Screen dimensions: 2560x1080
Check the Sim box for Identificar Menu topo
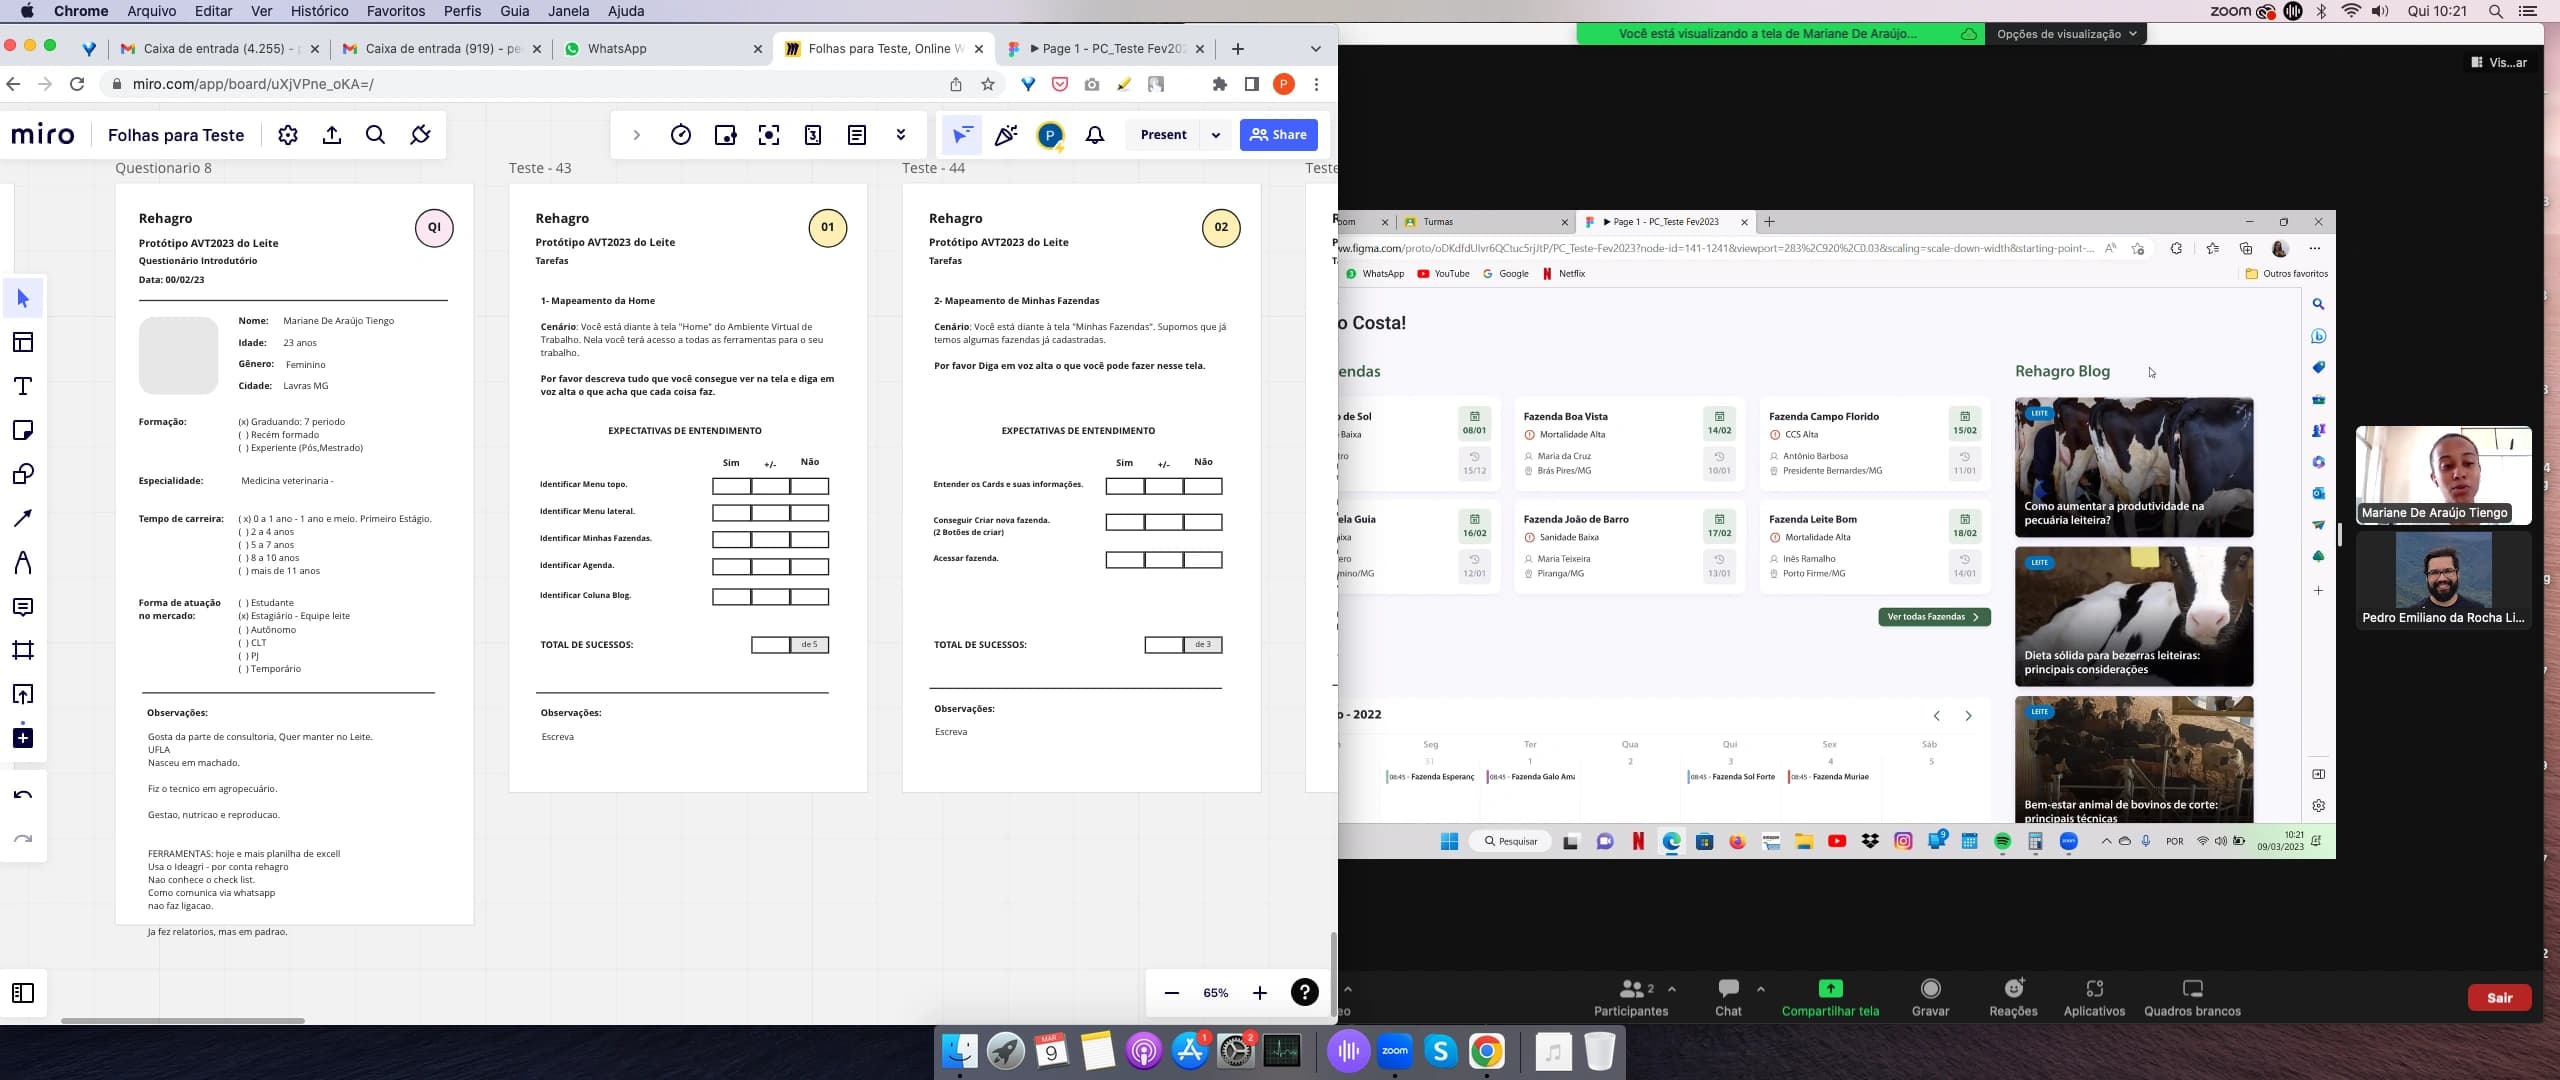point(731,486)
